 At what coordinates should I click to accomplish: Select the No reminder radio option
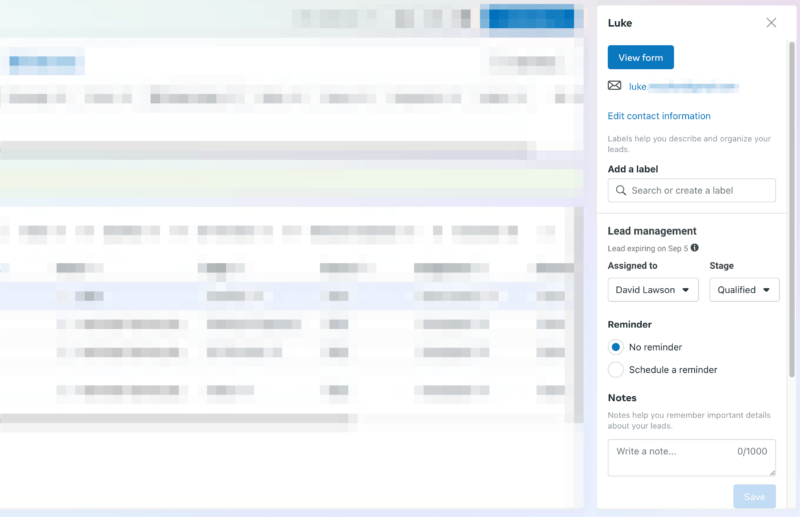pos(616,347)
